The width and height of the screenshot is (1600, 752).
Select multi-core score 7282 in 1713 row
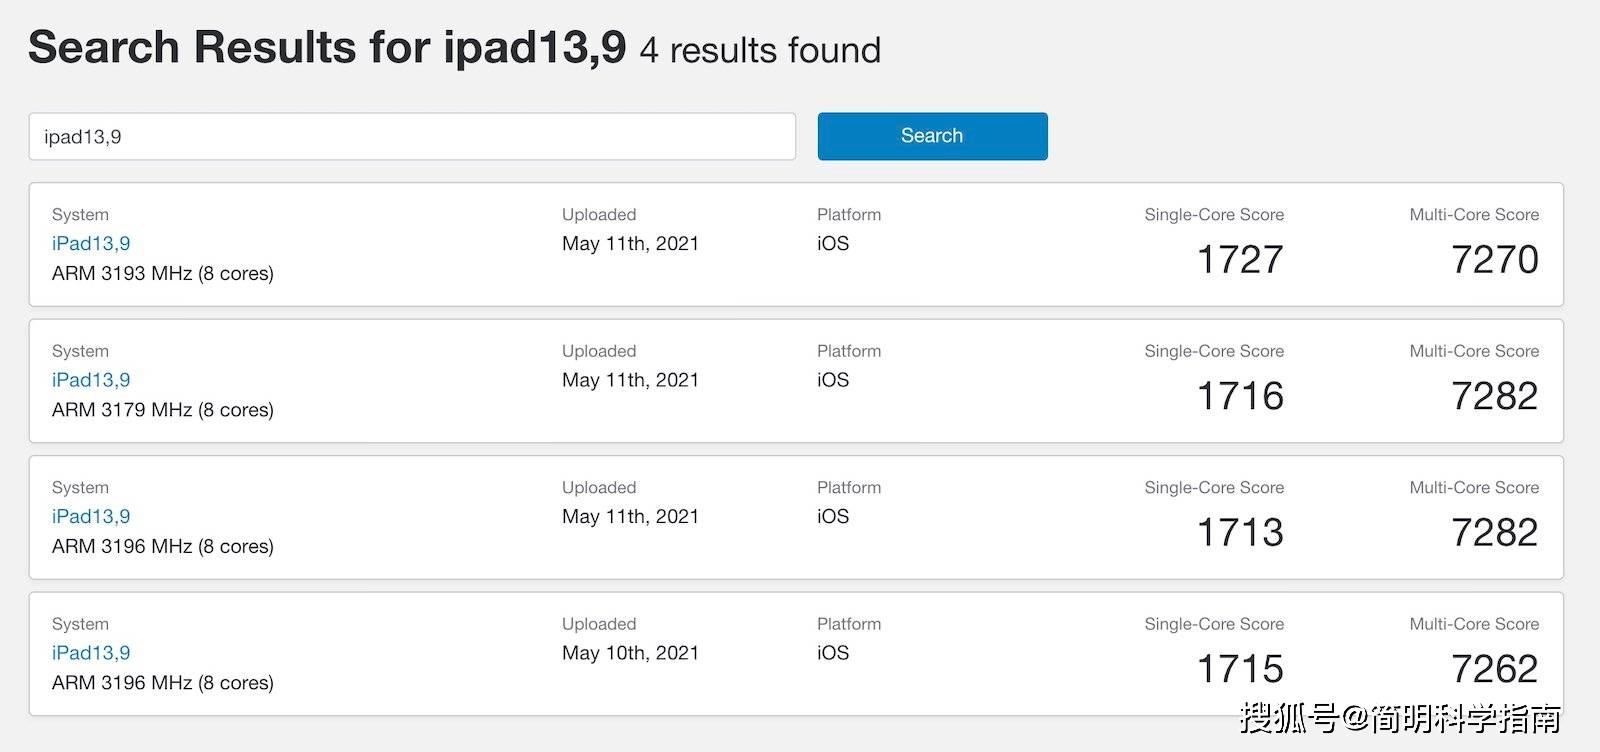pyautogui.click(x=1495, y=533)
